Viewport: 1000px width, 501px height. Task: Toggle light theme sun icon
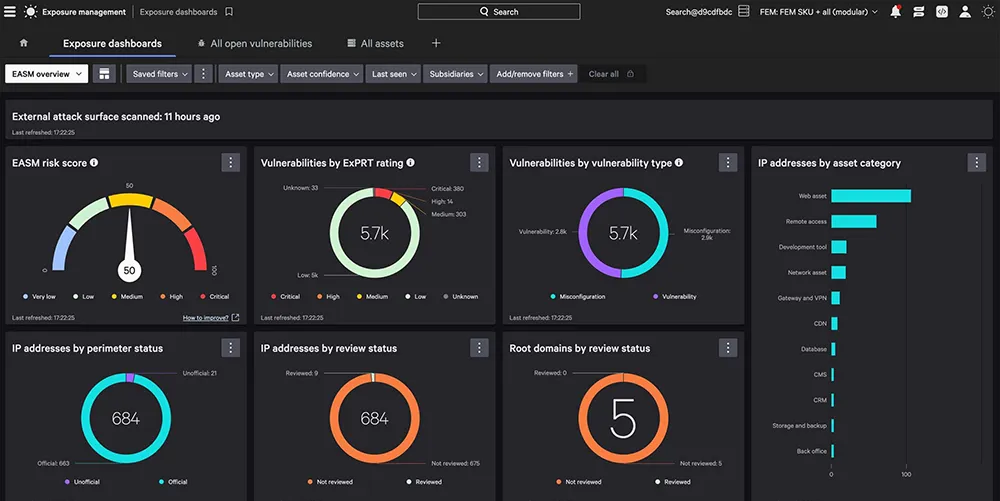pos(989,11)
